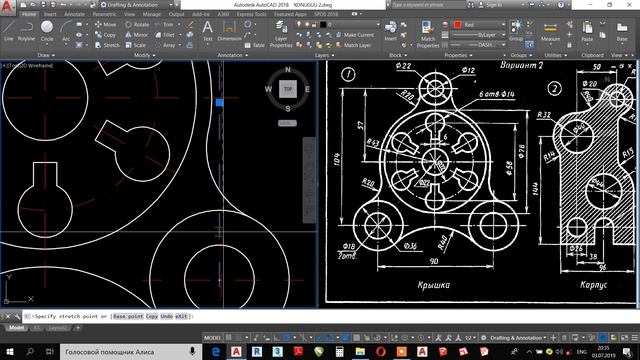Toggle MODEL space status button

(x=212, y=338)
